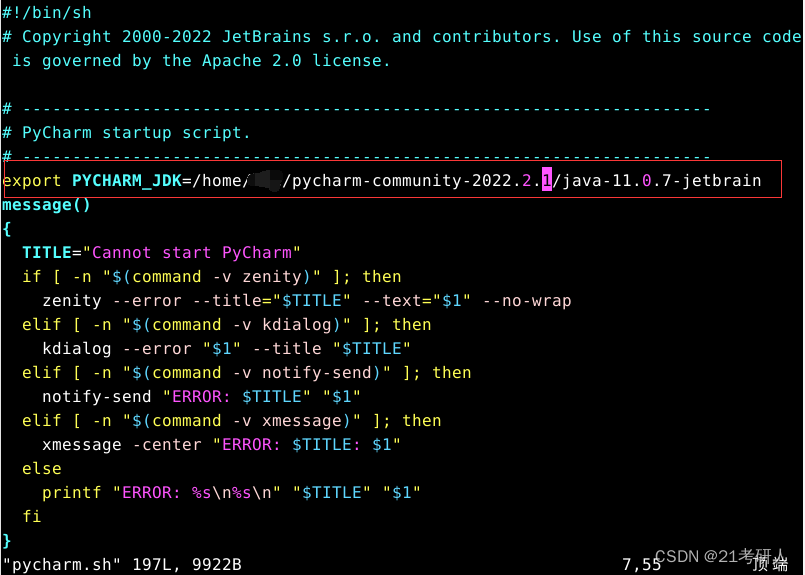
Task: Click the "is governed by the Apache 2.0 license." line
Action: point(201,61)
